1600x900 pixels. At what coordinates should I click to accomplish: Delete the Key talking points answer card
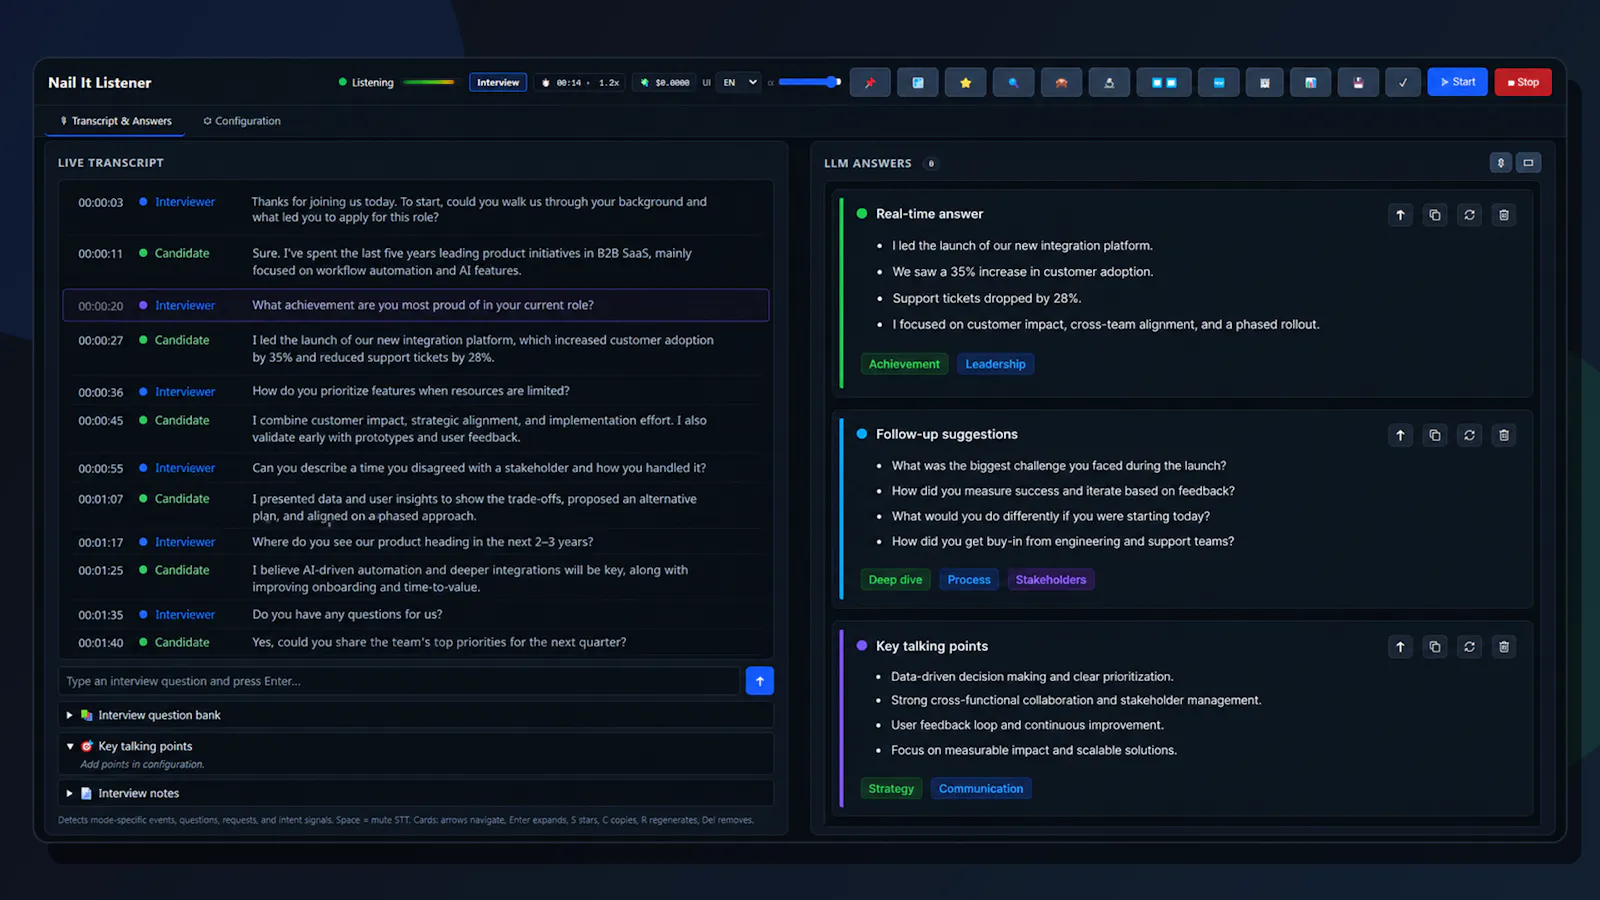coord(1504,647)
